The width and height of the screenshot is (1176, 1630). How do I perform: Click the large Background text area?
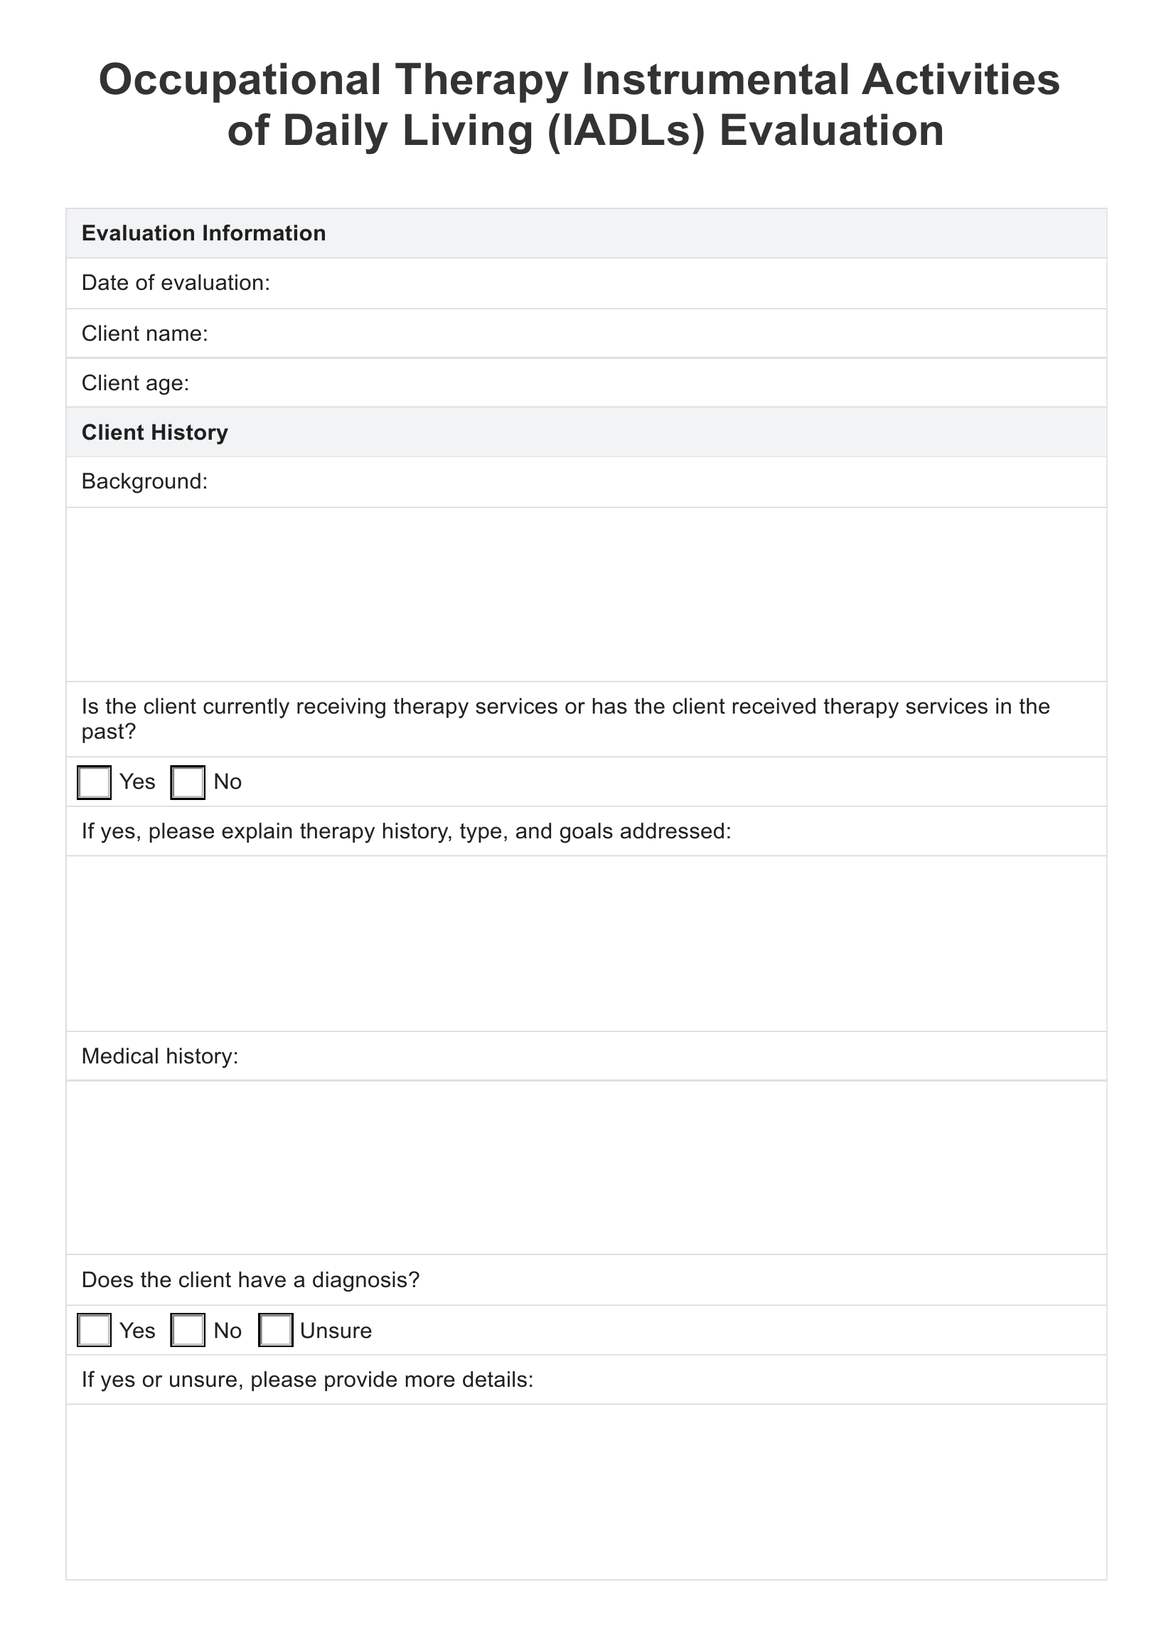pyautogui.click(x=586, y=594)
